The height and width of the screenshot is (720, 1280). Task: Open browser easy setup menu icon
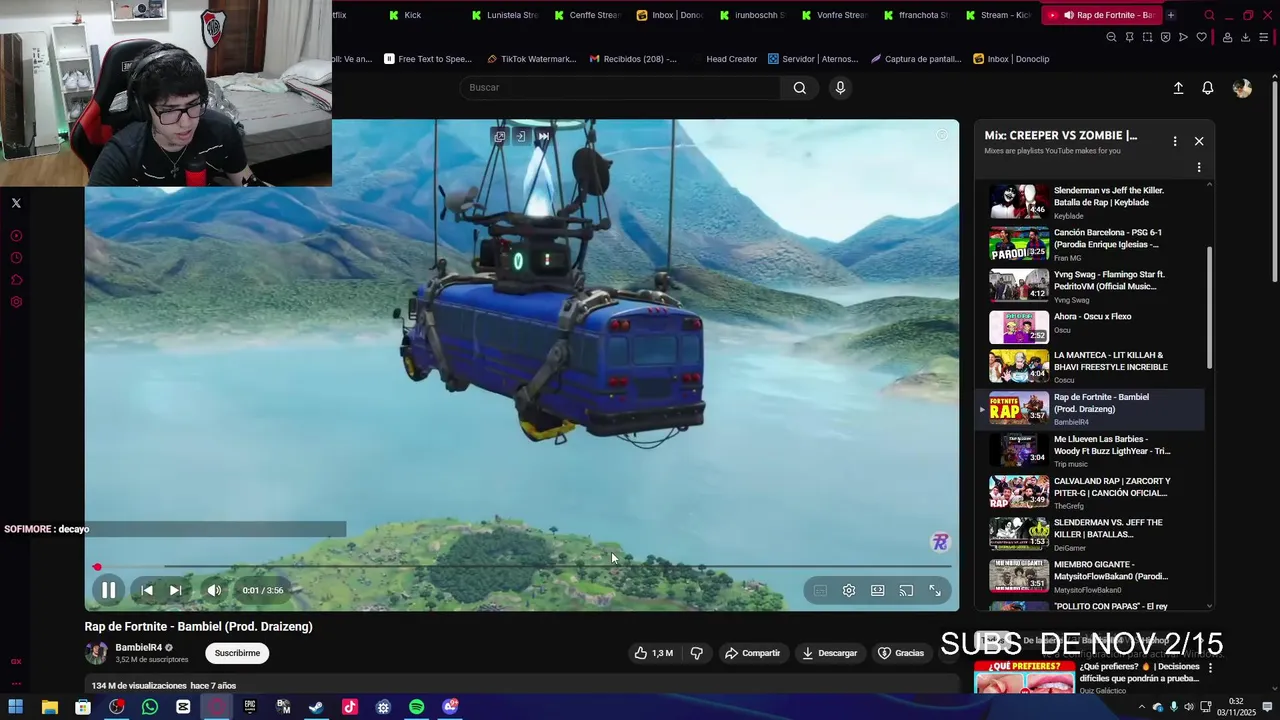click(1264, 37)
